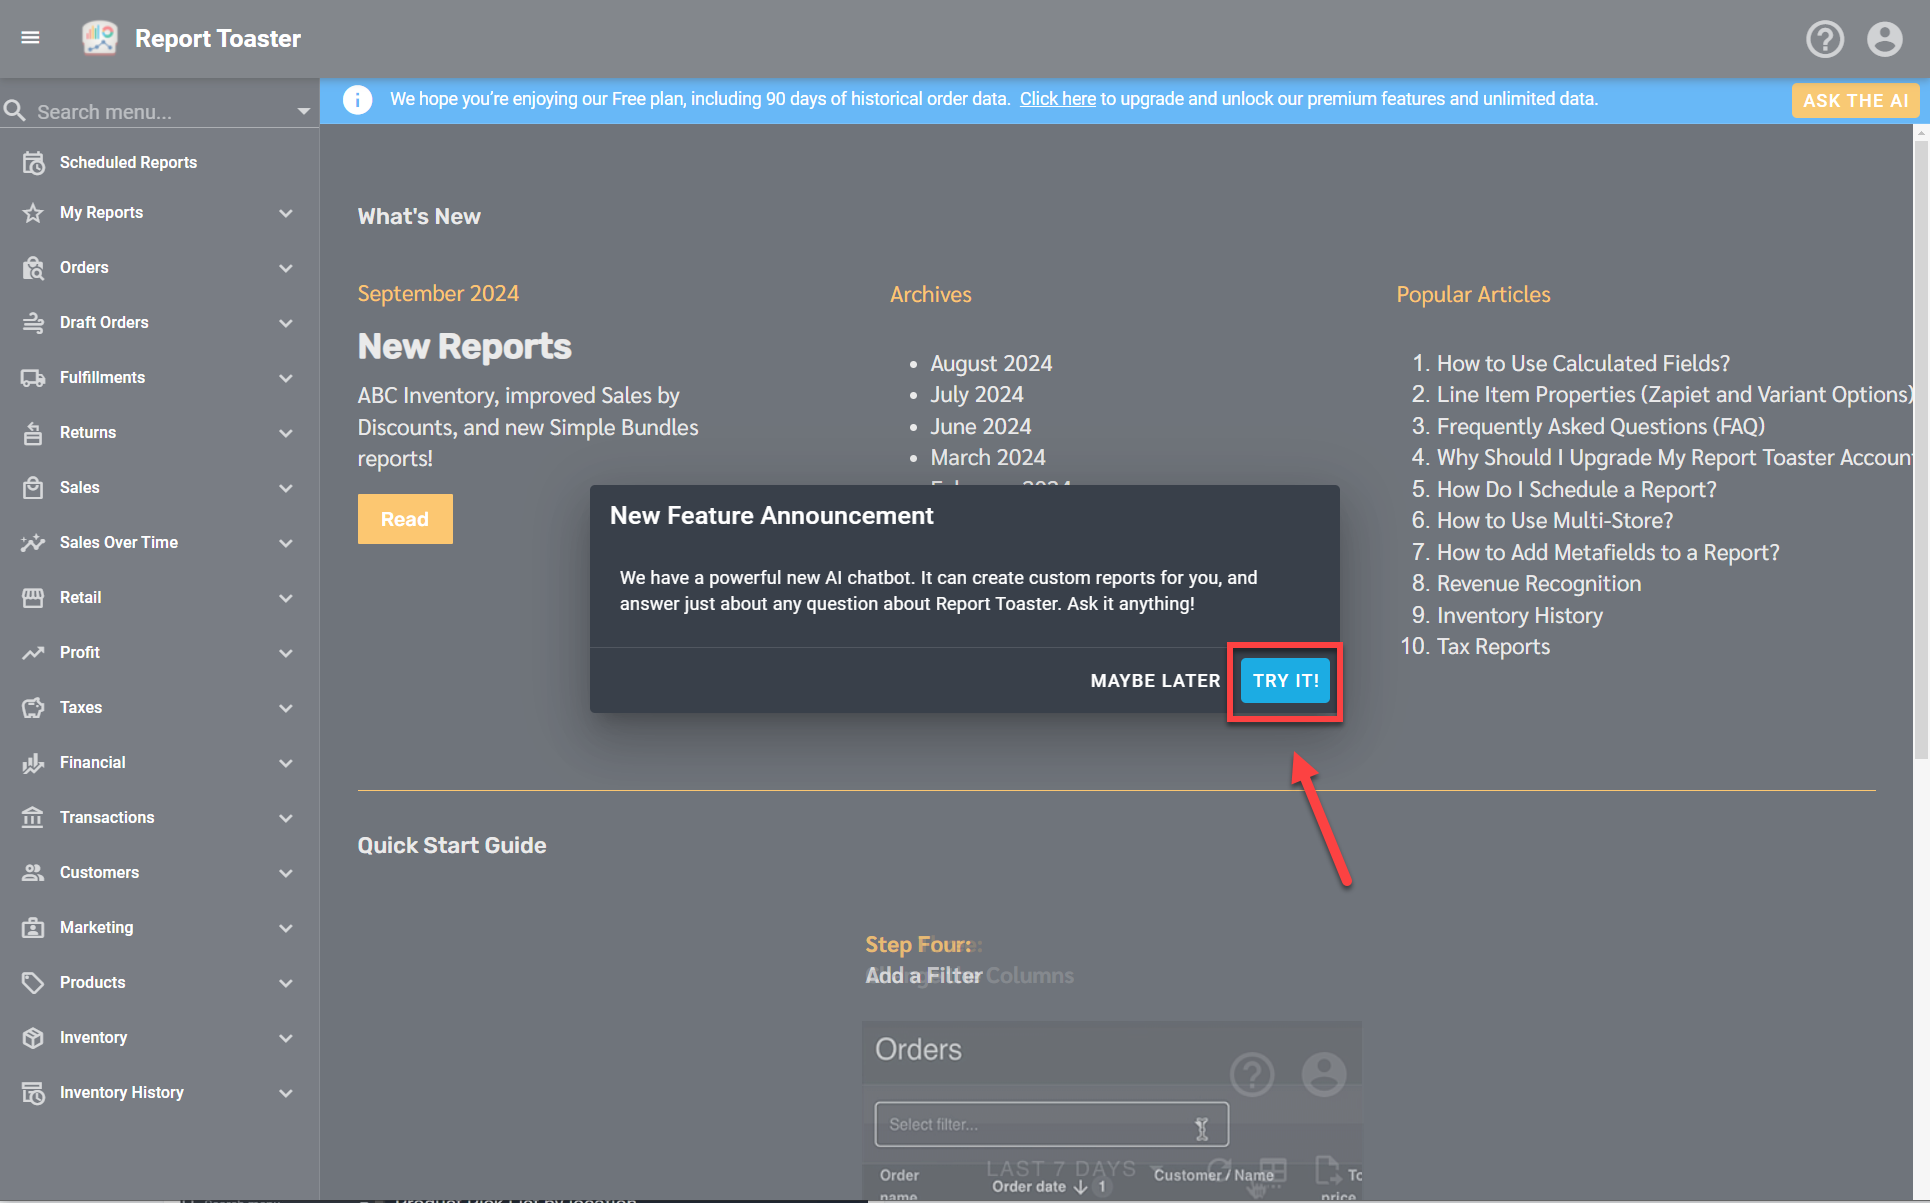
Task: Select the Sales Over Time trend icon
Action: pos(33,542)
